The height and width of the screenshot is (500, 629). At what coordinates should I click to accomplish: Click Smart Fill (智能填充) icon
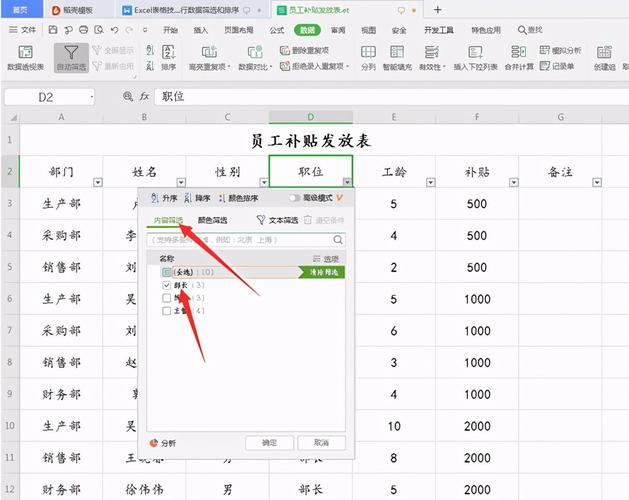click(x=397, y=58)
